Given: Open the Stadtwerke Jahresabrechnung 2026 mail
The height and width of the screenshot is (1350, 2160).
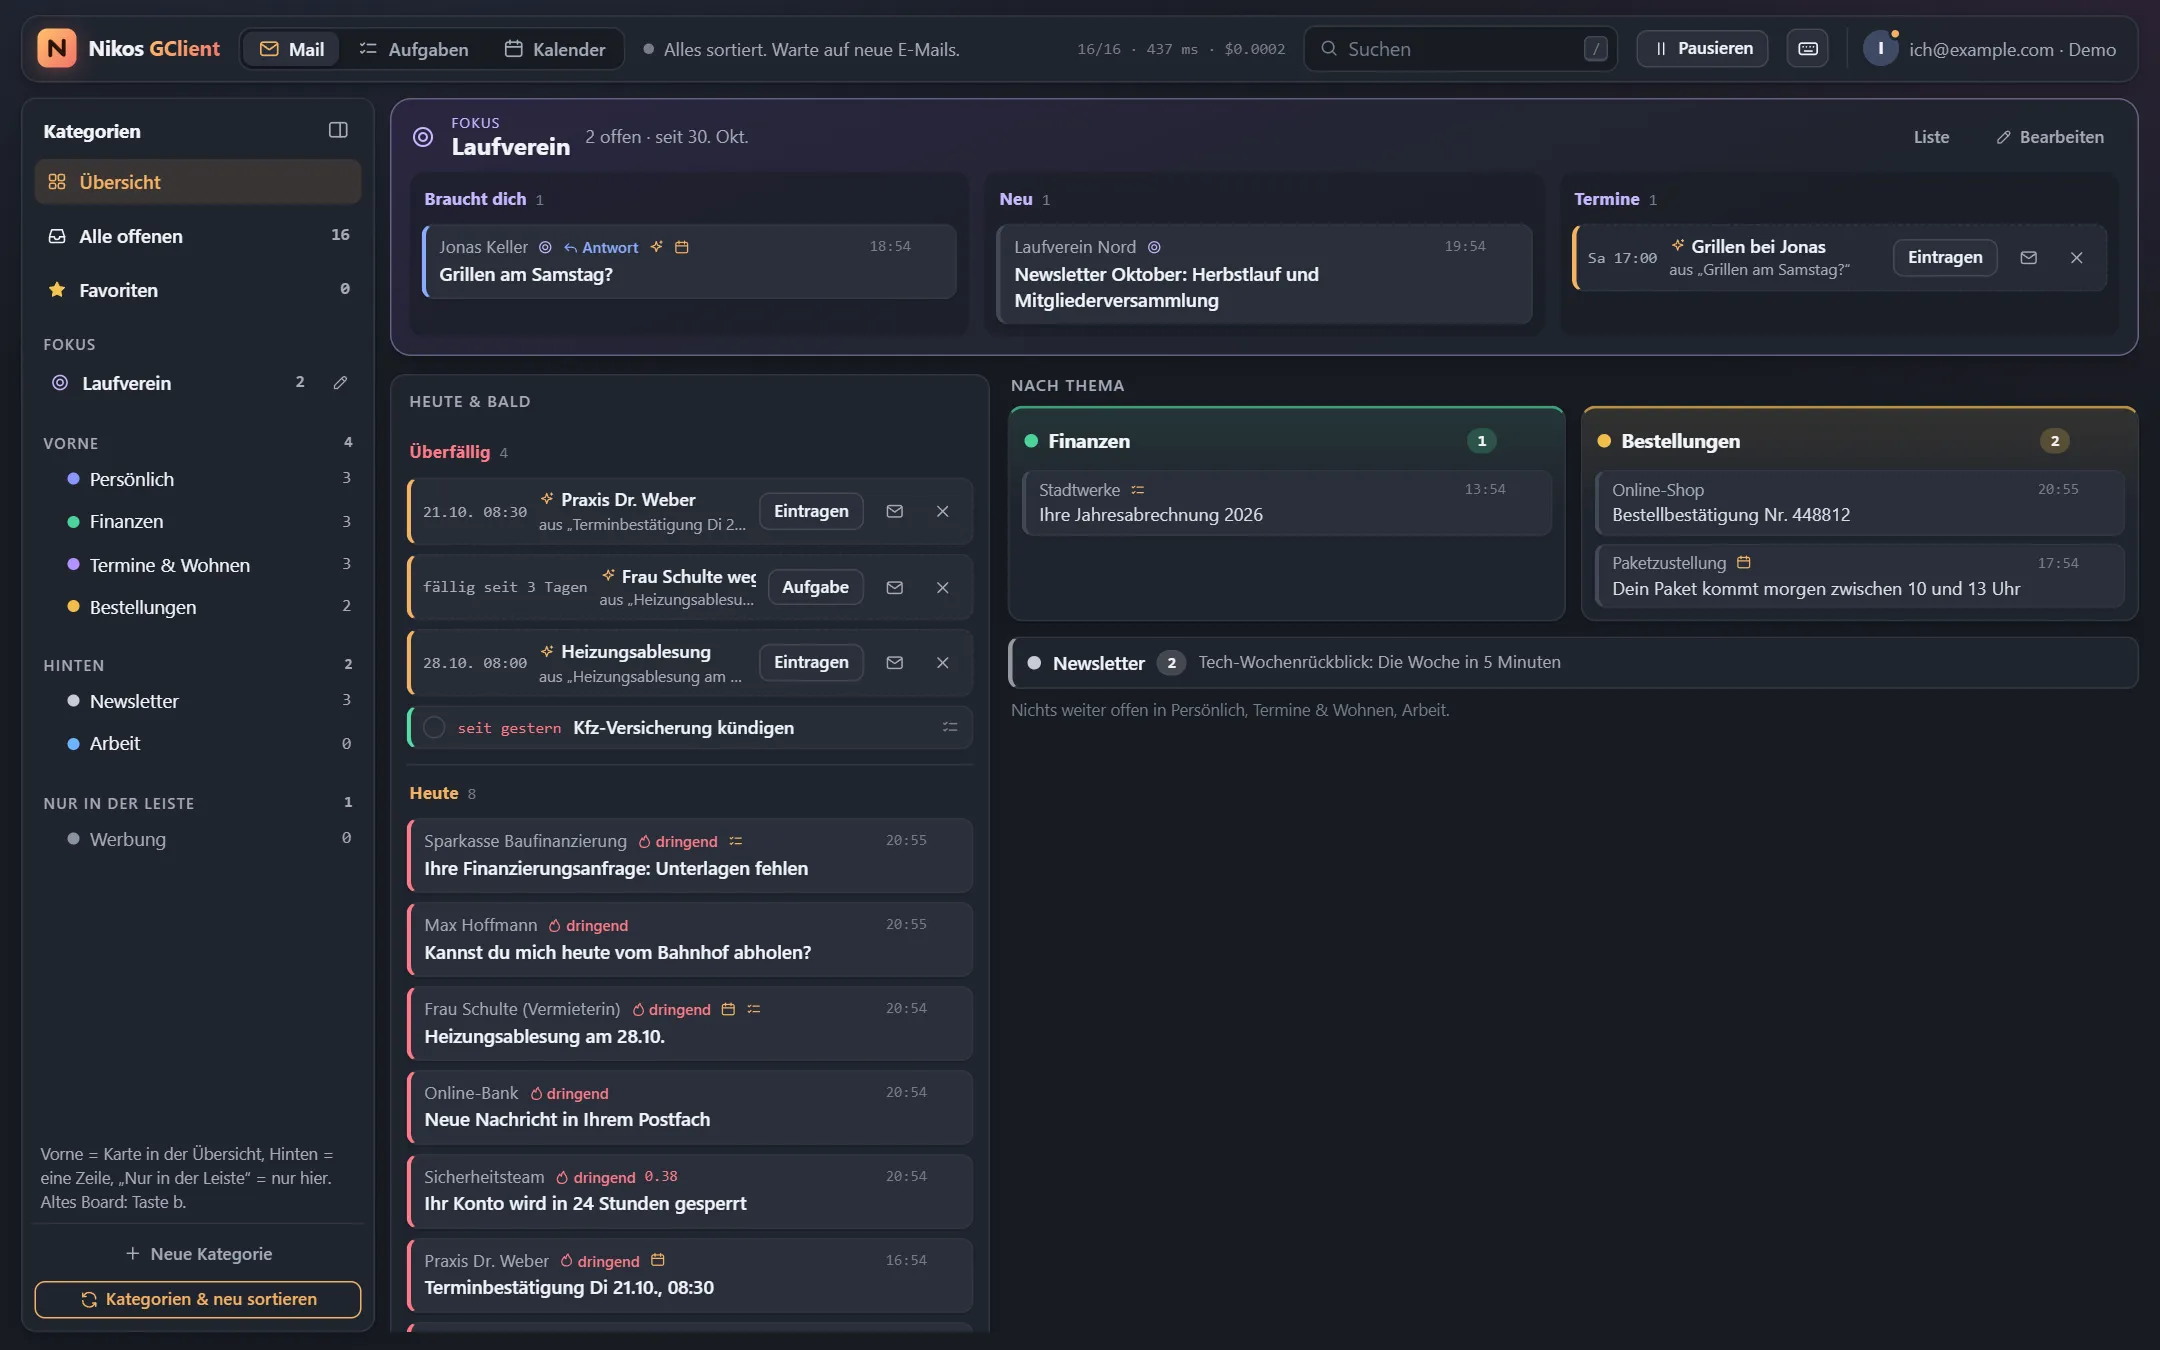Looking at the screenshot, I should pos(1287,503).
